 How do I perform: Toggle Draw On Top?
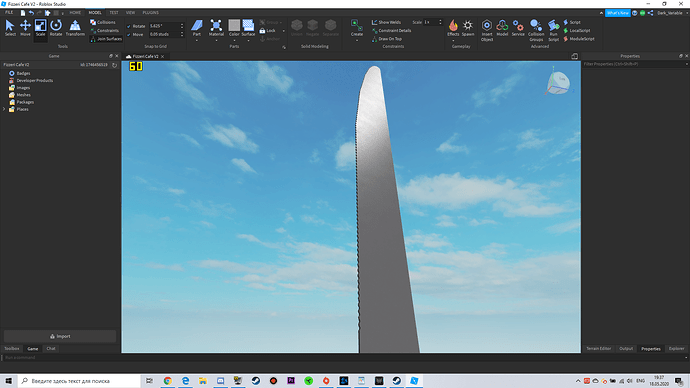coord(386,39)
